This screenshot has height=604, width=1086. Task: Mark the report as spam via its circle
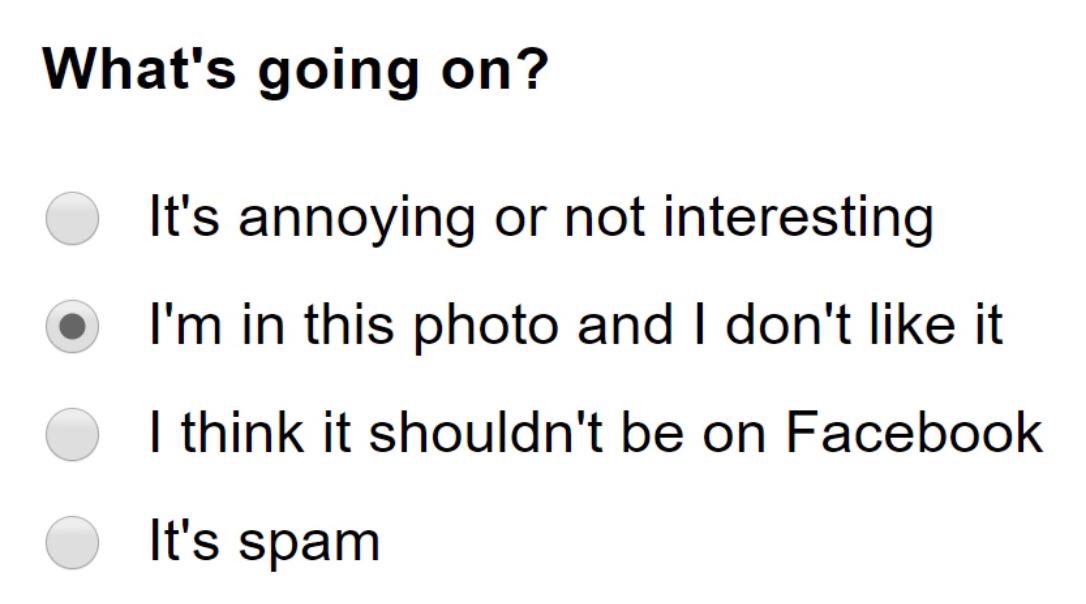(72, 542)
